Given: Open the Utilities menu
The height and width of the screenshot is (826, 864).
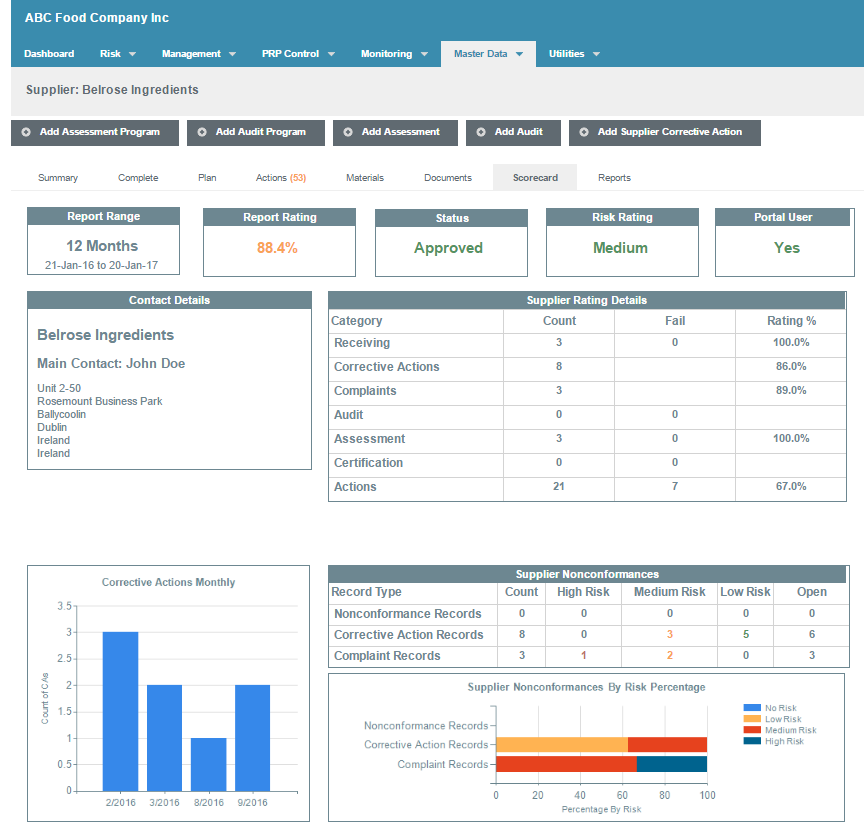Looking at the screenshot, I should tap(566, 53).
